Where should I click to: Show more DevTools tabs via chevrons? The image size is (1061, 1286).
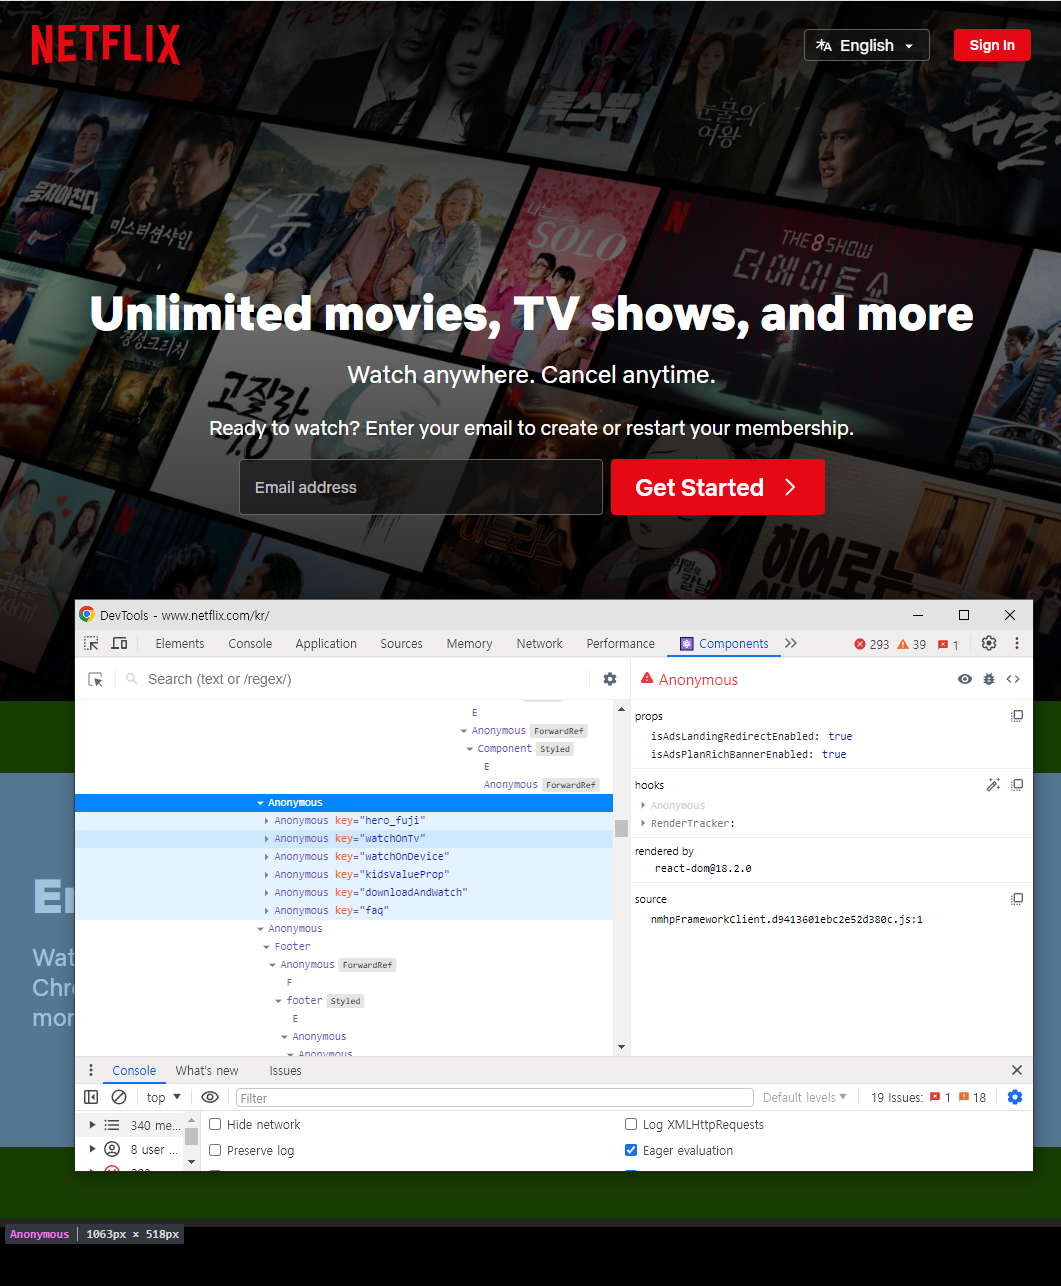pos(791,644)
